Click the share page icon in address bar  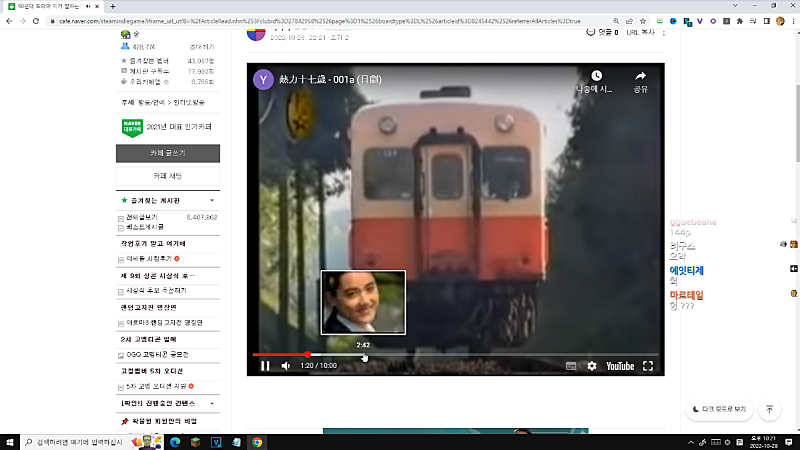coord(630,21)
